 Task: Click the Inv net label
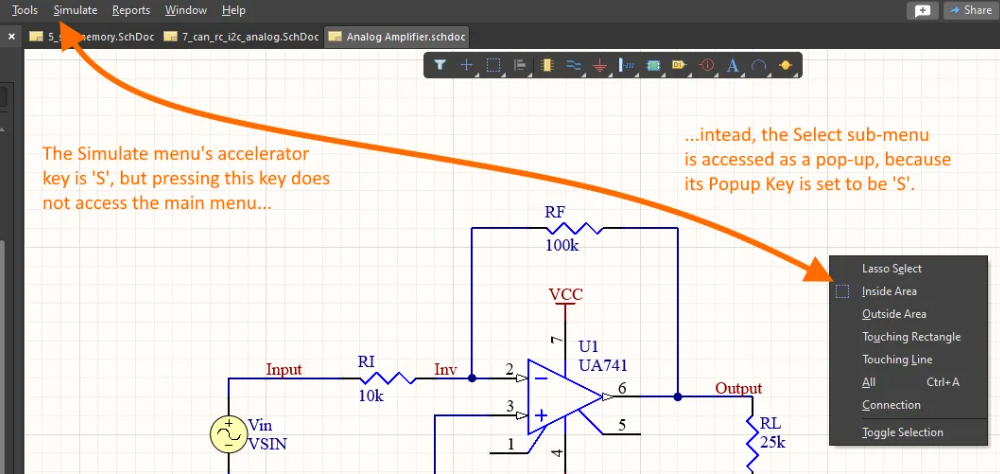[x=445, y=369]
